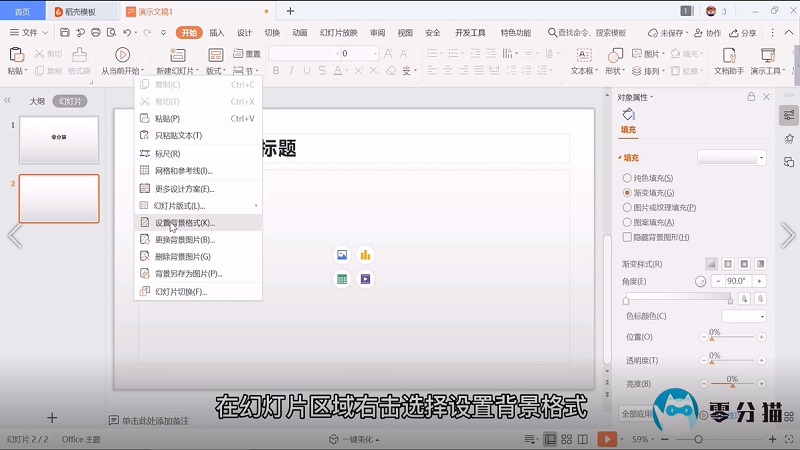
Task: Click 从当前开始 play icon in ribbon
Action: 122,55
